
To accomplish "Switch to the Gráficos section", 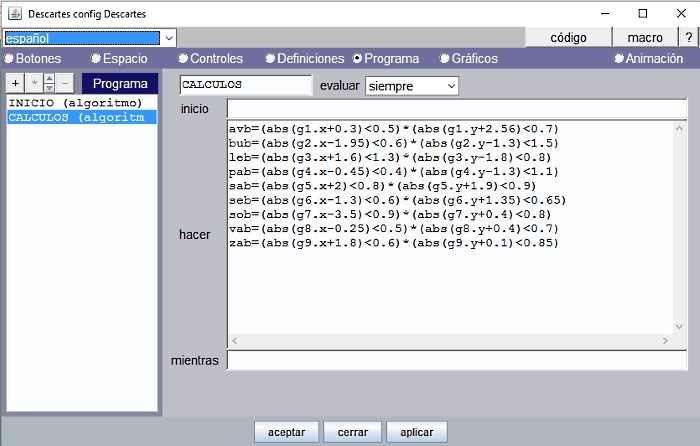I will 468,58.
